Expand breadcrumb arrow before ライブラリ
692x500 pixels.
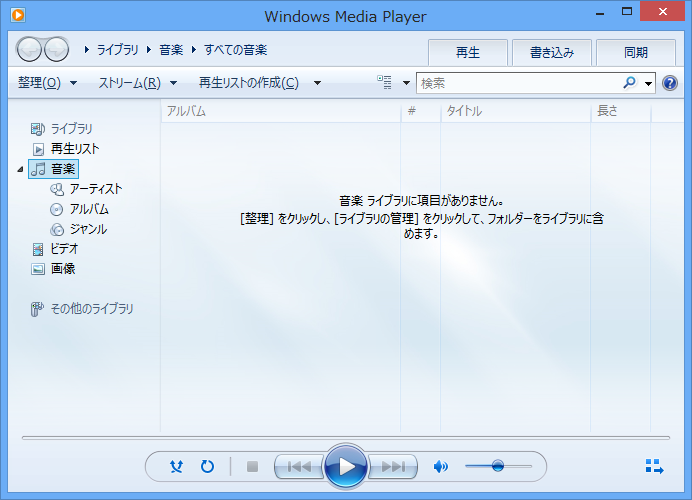click(87, 50)
